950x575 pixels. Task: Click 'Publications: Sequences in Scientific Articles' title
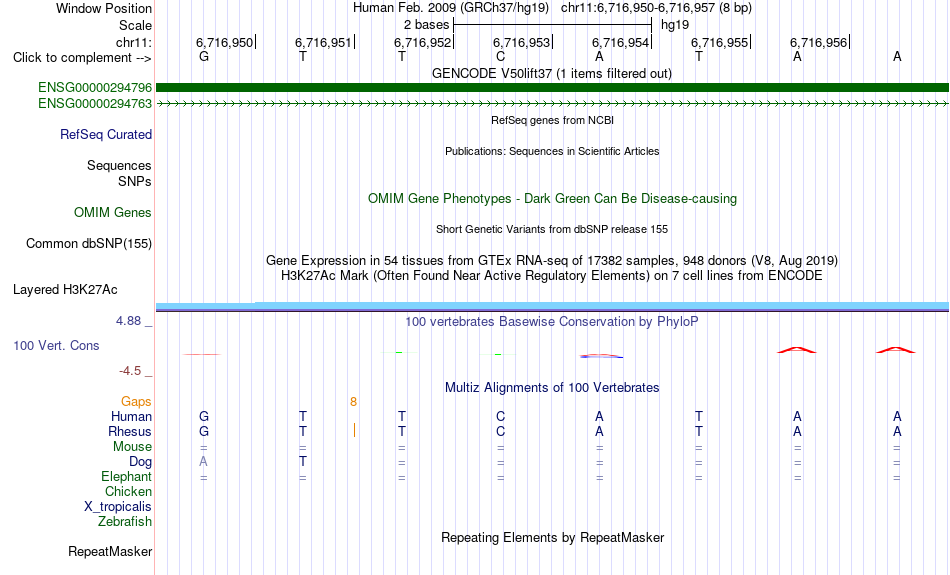(552, 151)
